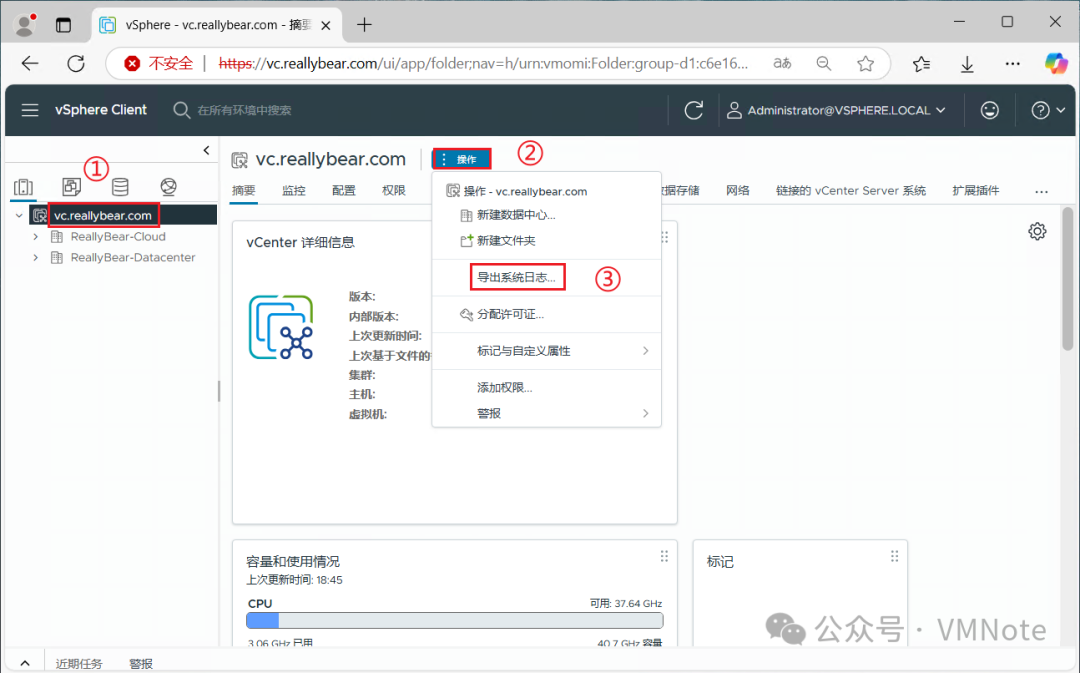Open the tab actions menu icon
1080x673 pixels.
(x=63, y=25)
